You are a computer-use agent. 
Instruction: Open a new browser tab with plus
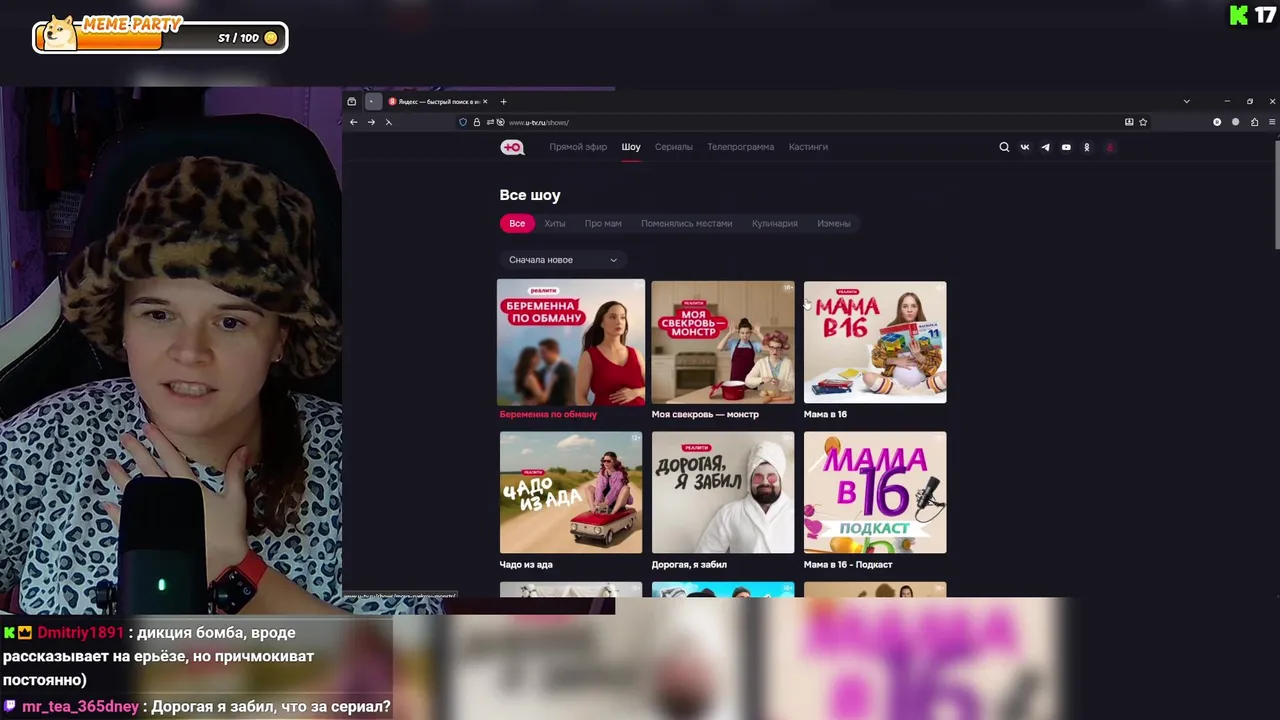pos(503,101)
